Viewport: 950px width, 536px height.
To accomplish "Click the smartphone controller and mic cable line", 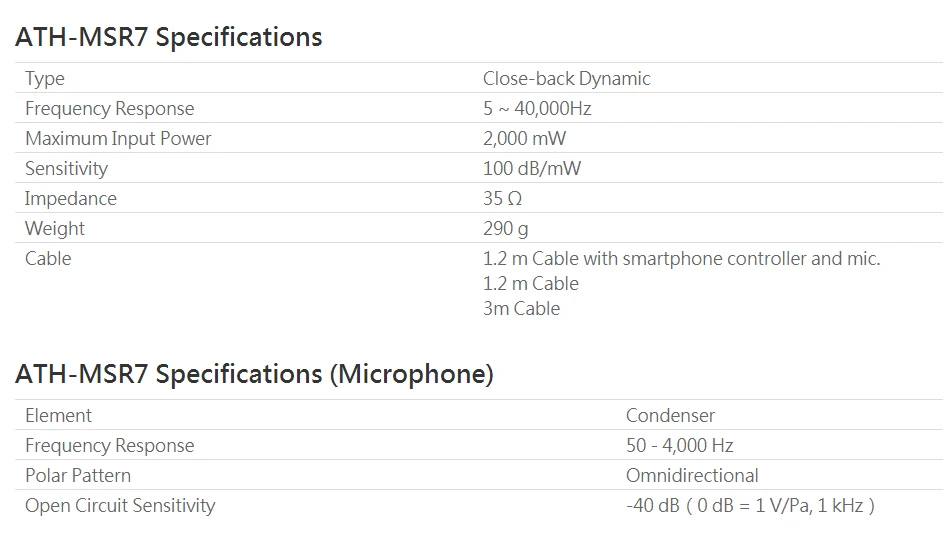I will coord(682,259).
